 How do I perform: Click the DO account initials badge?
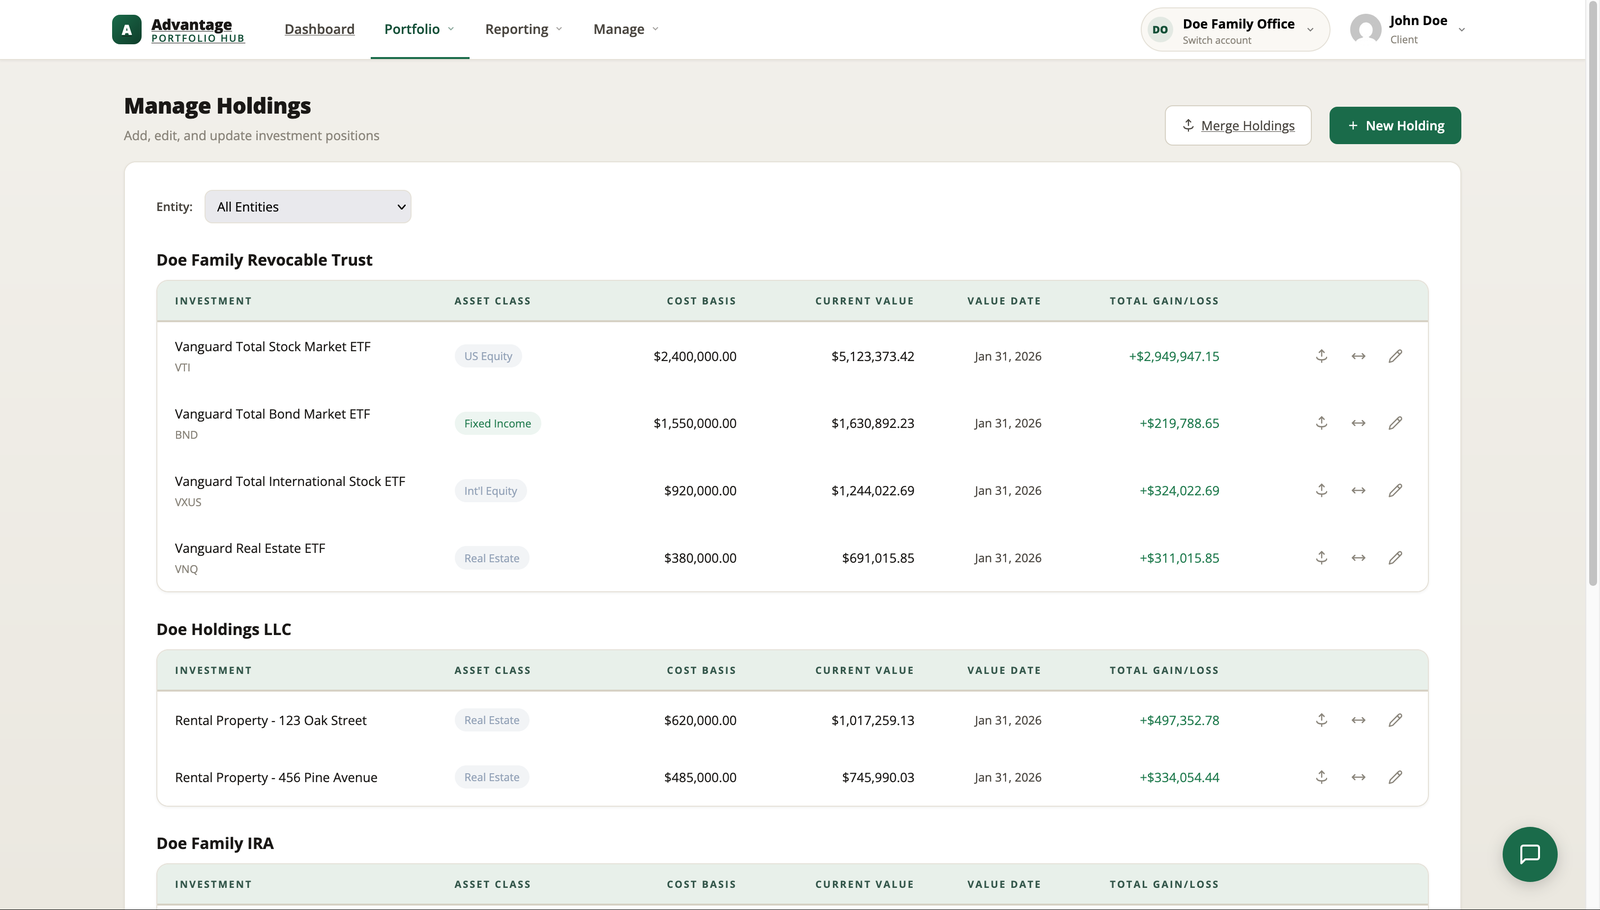point(1160,30)
